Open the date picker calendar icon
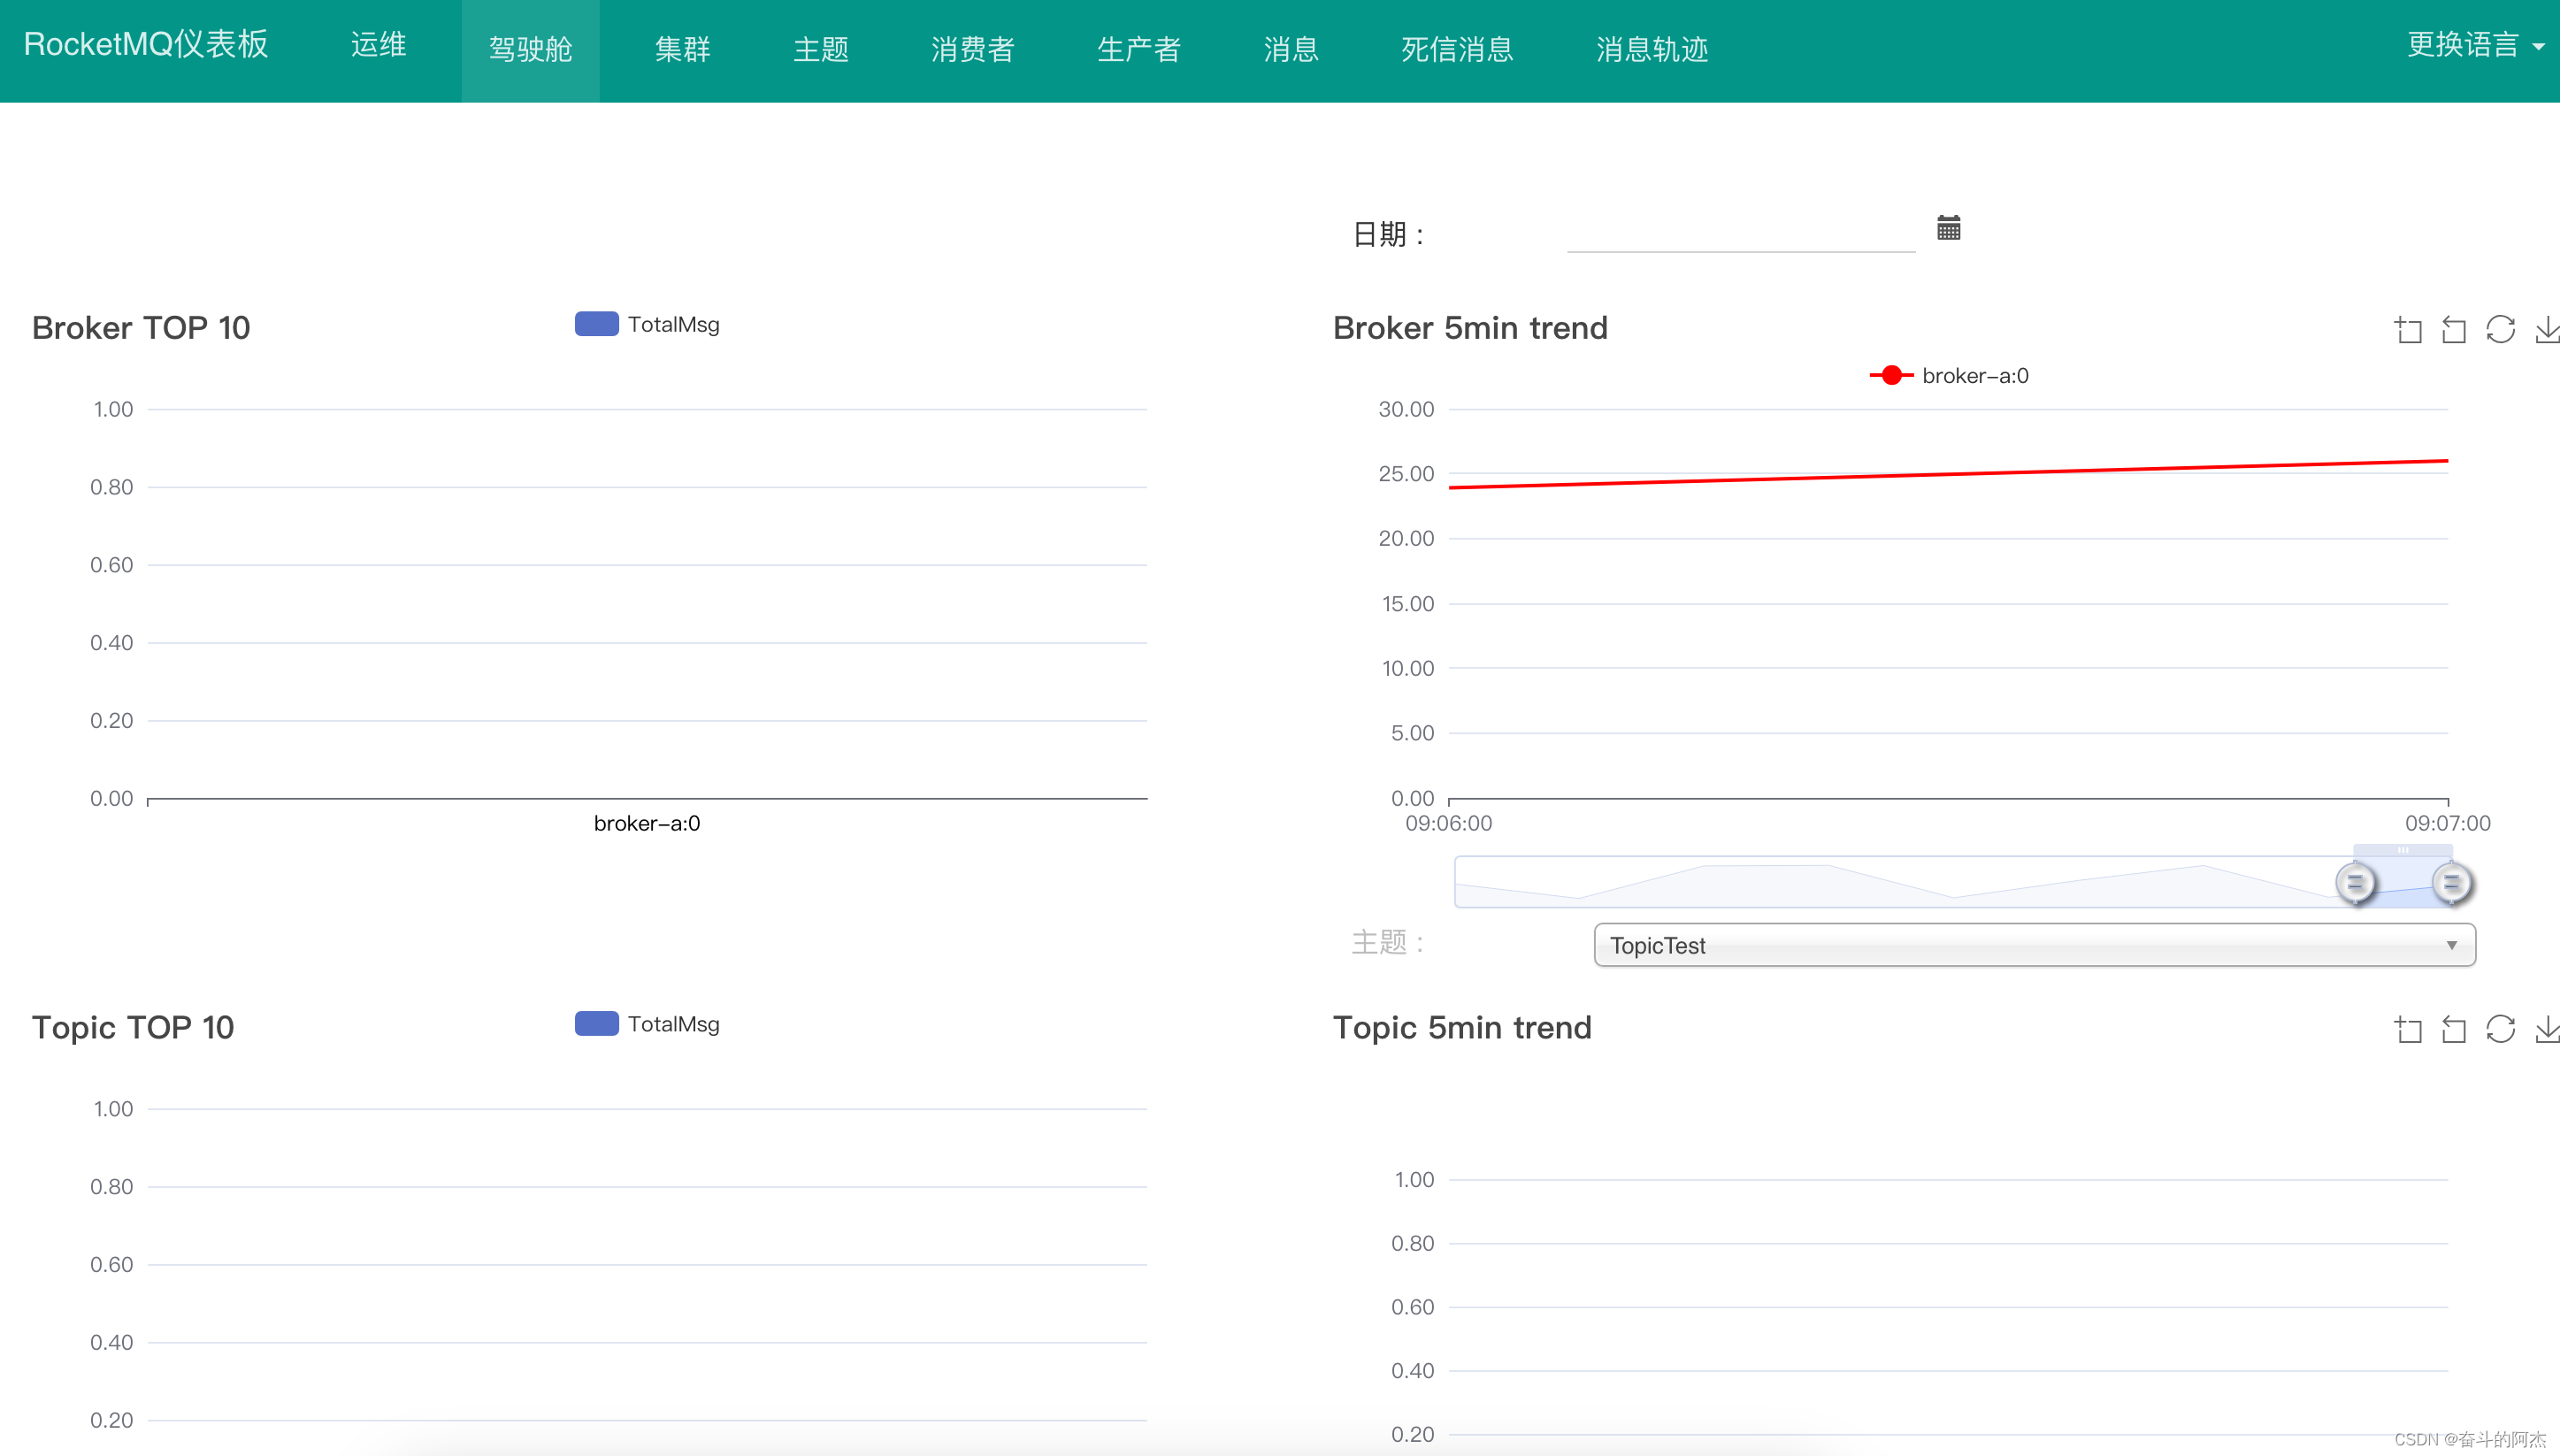 pyautogui.click(x=1948, y=228)
